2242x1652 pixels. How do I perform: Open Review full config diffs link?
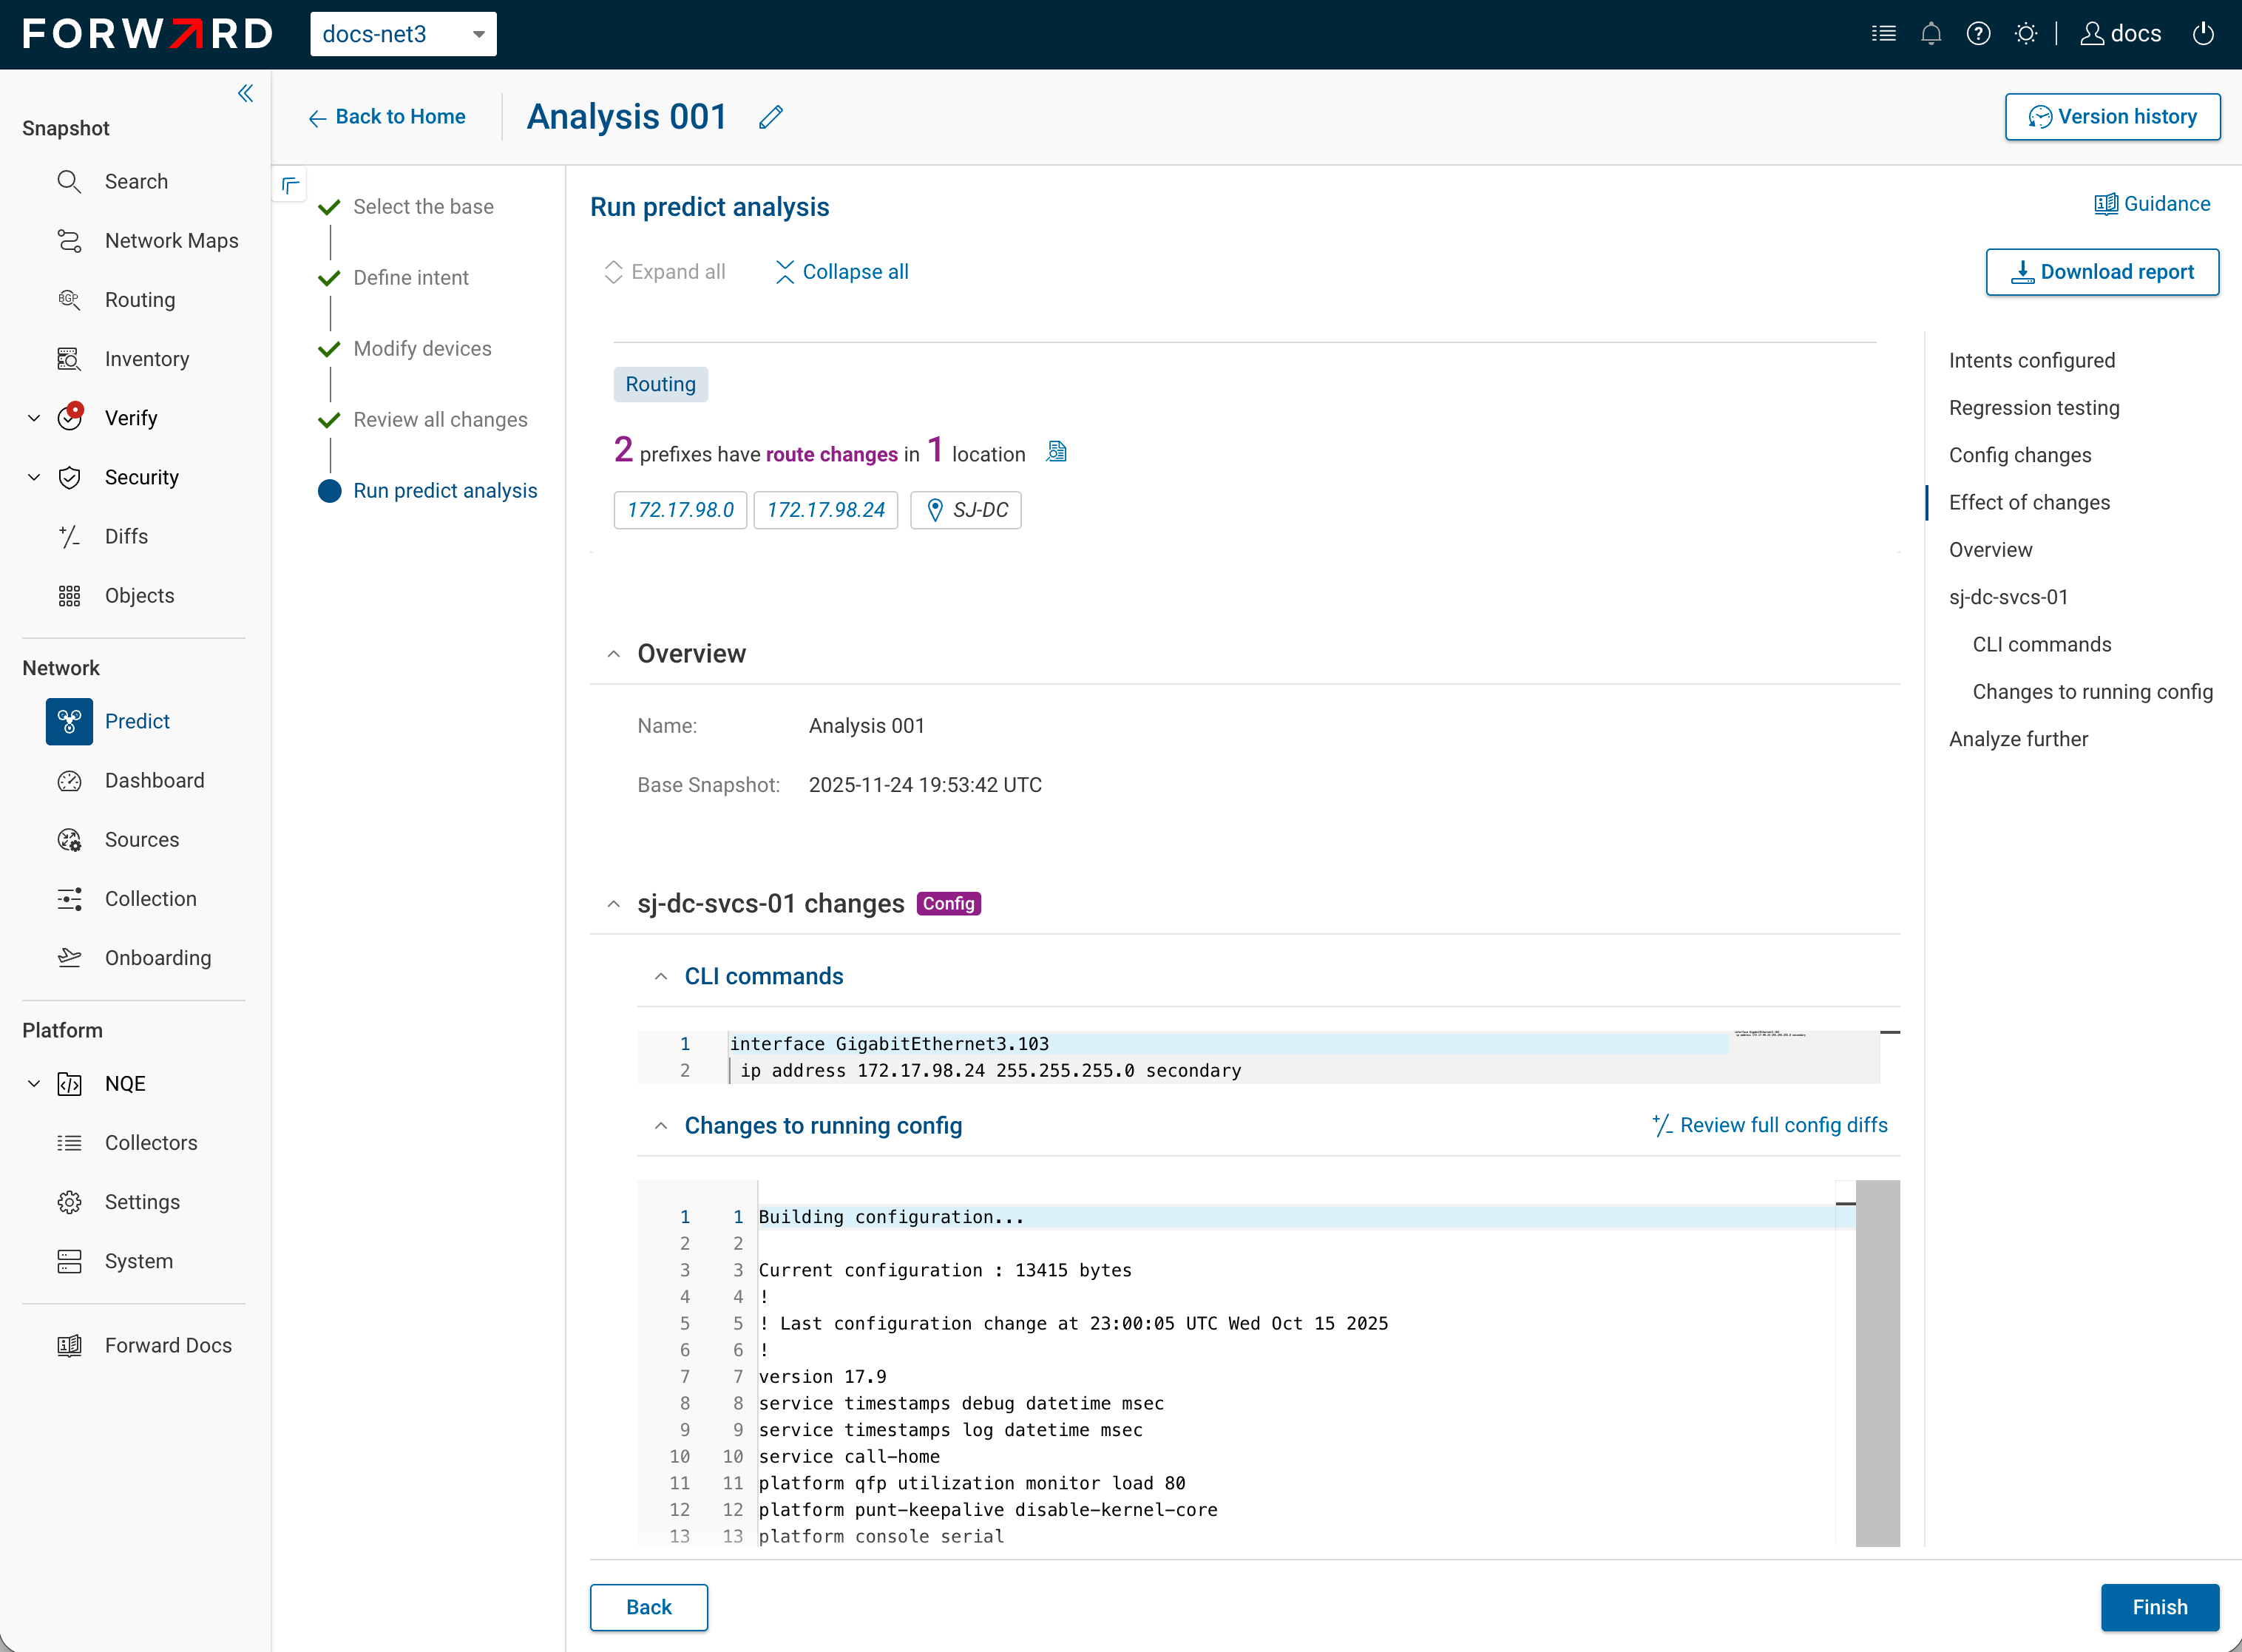(x=1769, y=1125)
